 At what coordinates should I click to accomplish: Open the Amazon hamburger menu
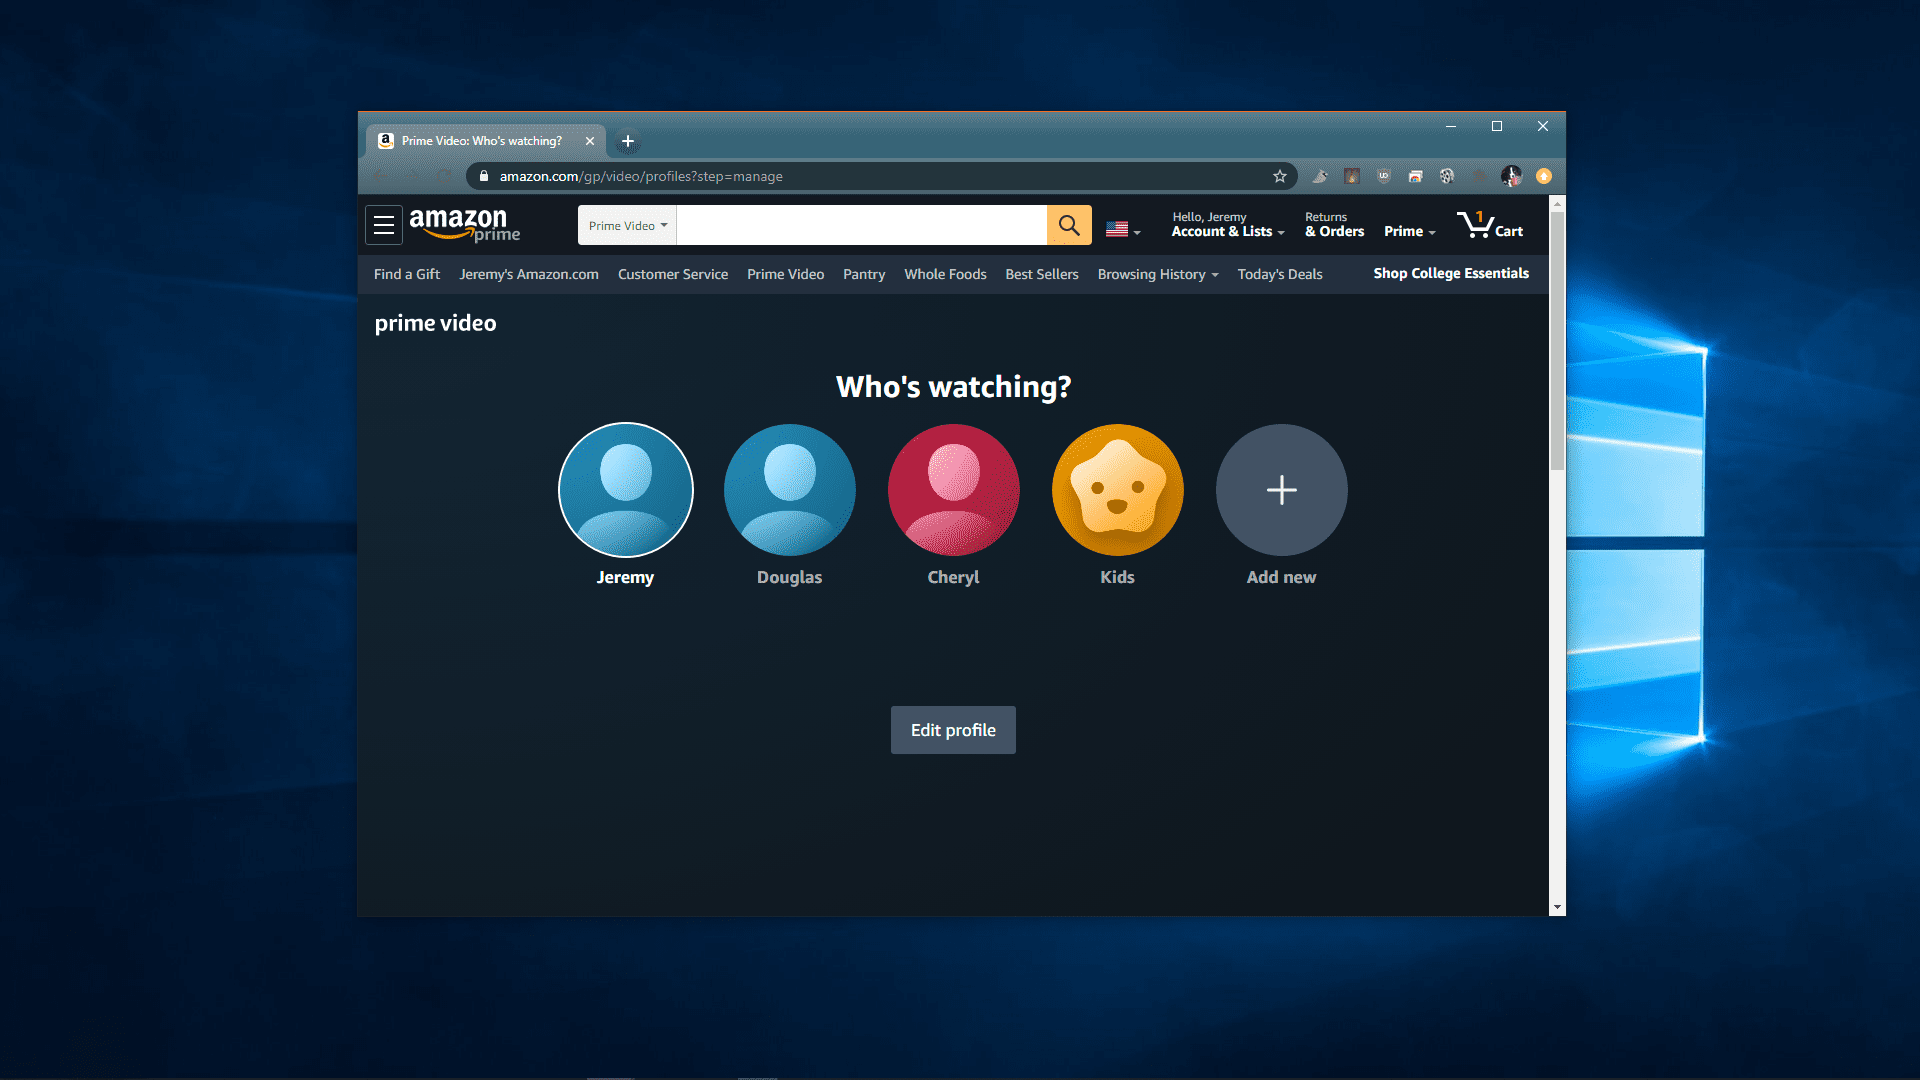click(x=384, y=225)
